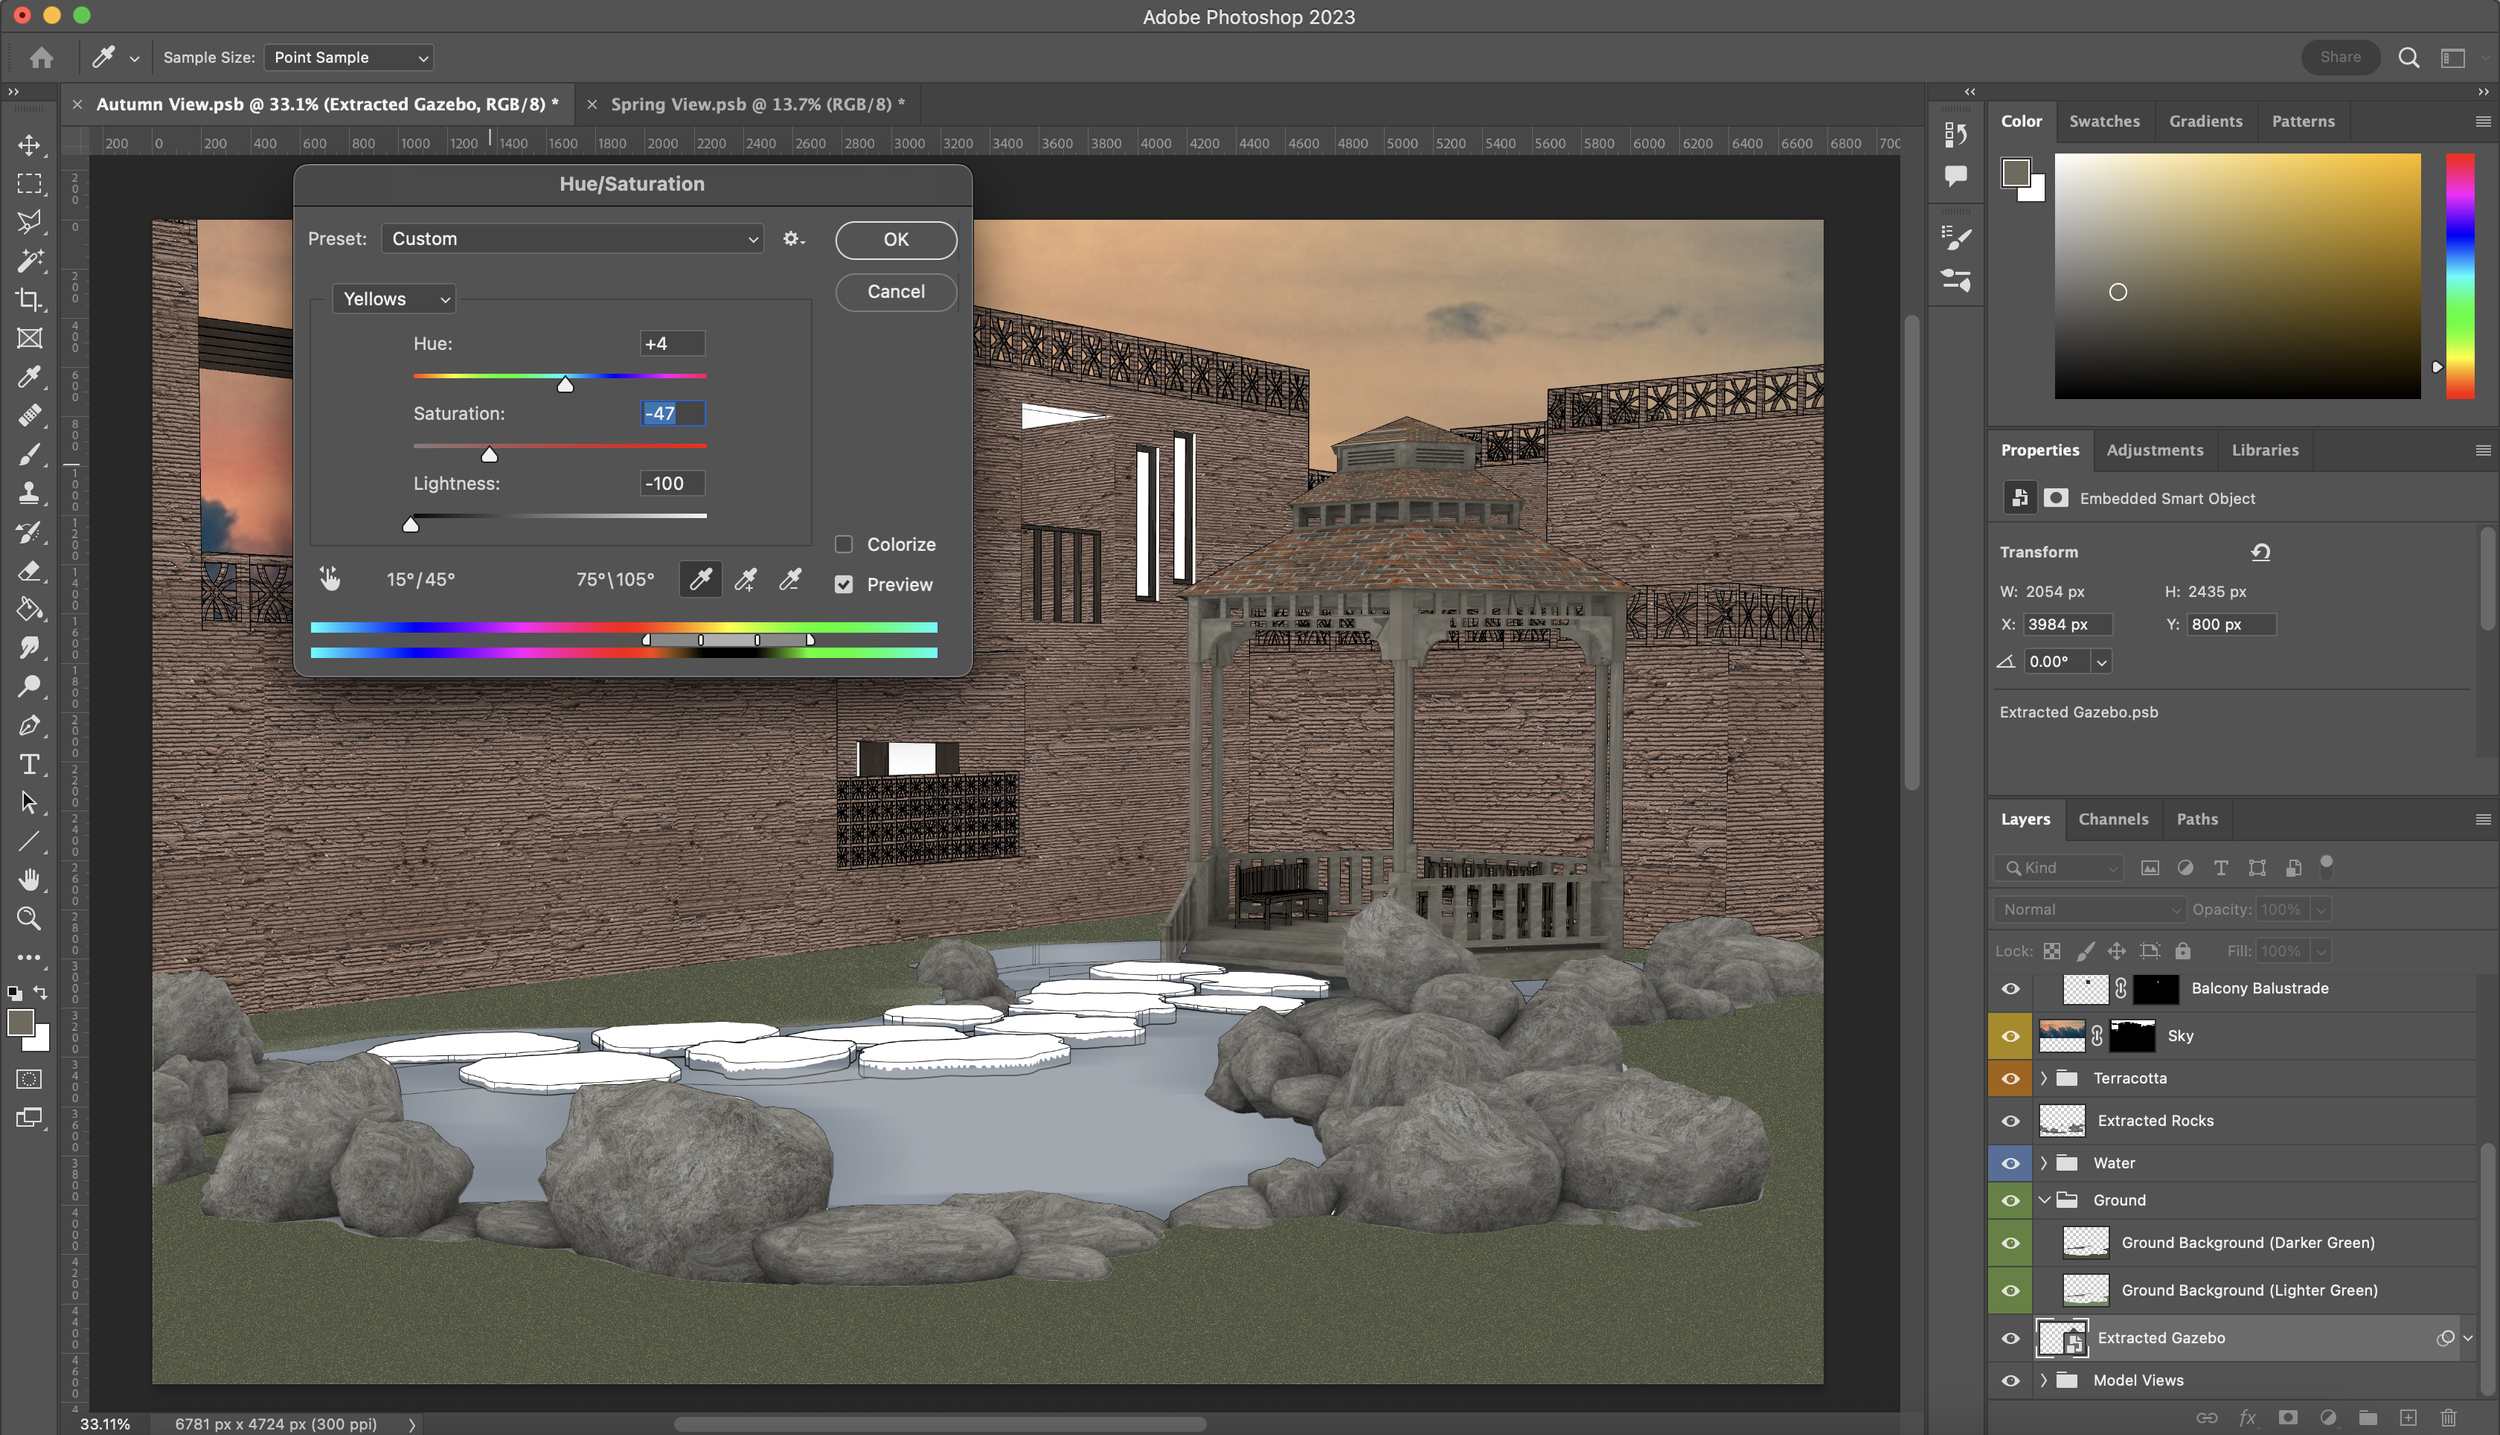Select the Polygonal Lasso tool
The image size is (2500, 1435).
click(30, 222)
